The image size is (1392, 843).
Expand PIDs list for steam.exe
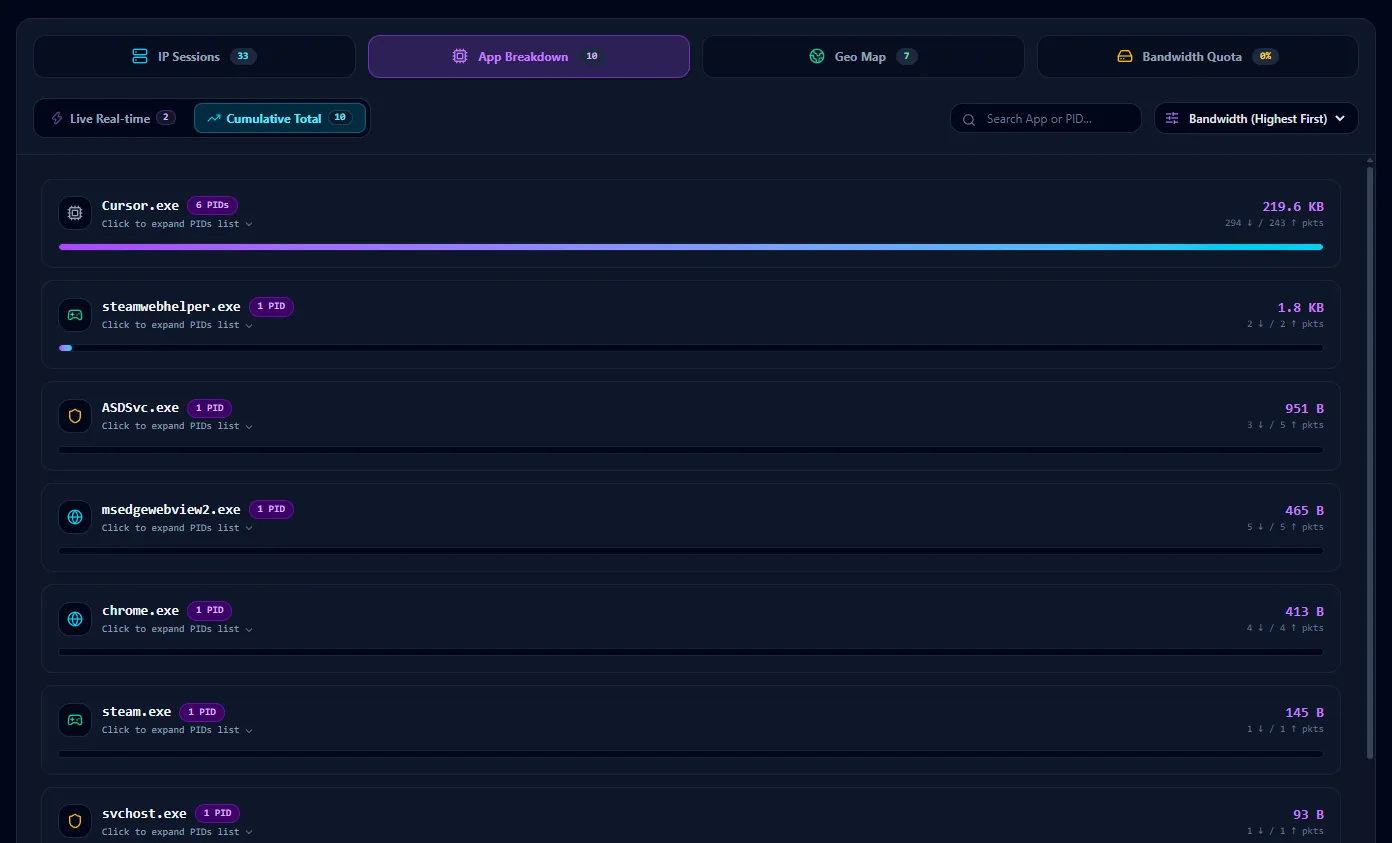click(x=177, y=730)
